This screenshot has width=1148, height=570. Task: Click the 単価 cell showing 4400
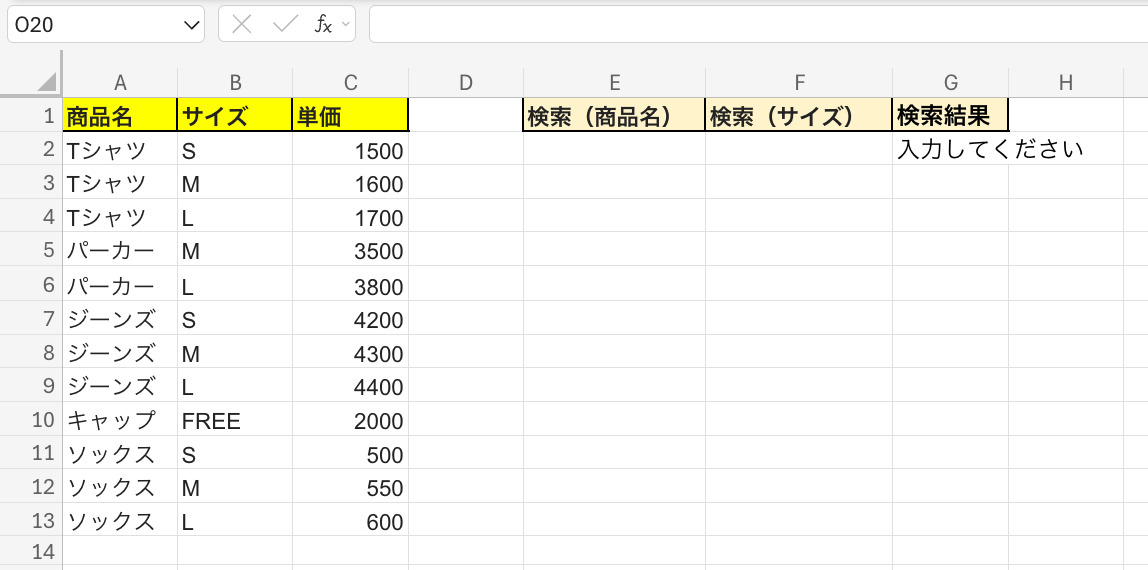click(x=351, y=386)
